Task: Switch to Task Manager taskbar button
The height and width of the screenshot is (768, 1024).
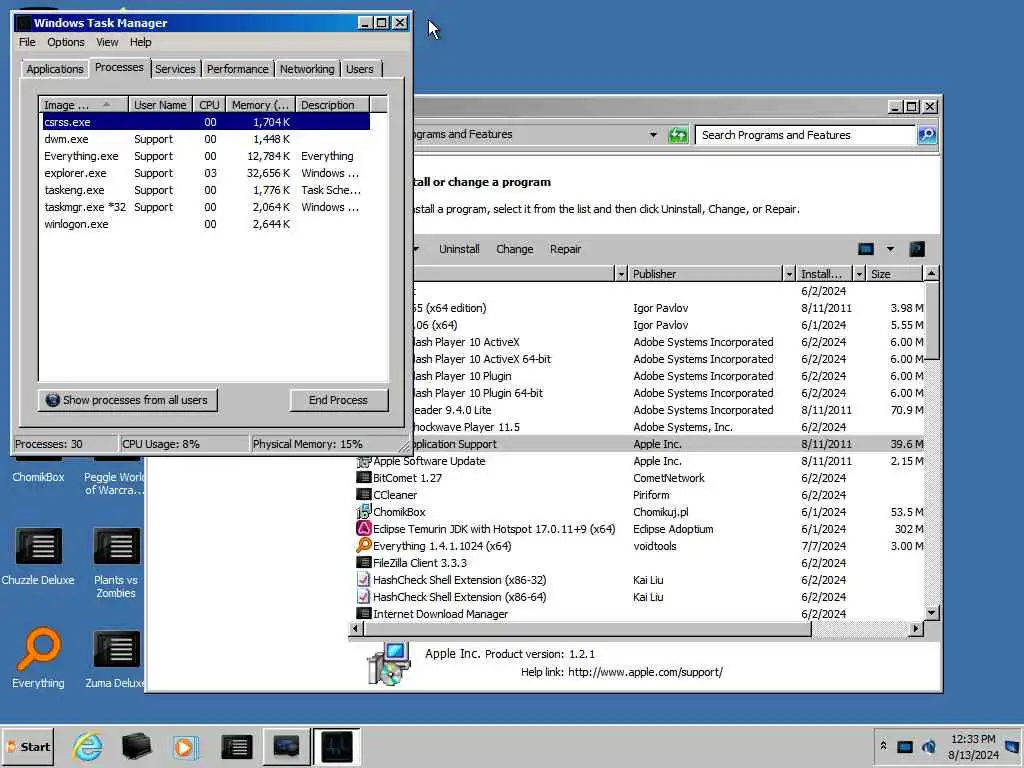Action: click(336, 746)
